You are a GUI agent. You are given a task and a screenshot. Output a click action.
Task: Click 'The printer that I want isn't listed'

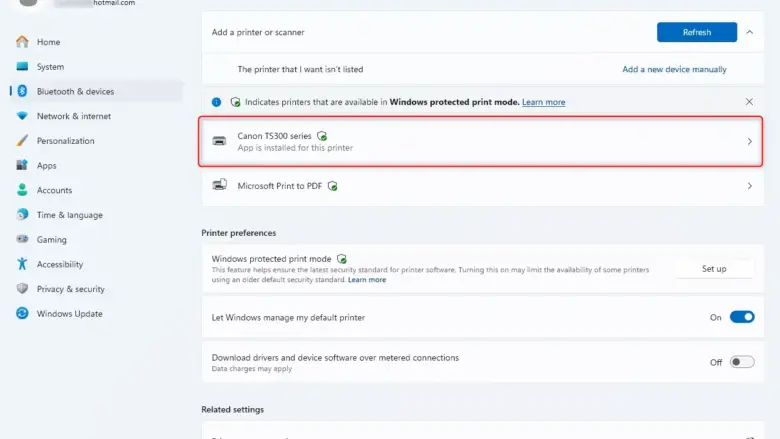300,69
